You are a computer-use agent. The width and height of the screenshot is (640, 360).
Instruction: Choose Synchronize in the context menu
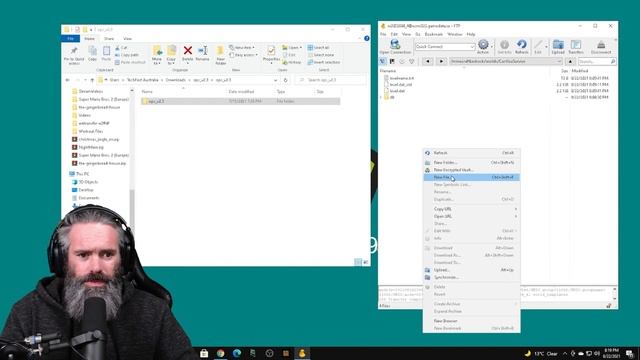[x=471, y=277]
